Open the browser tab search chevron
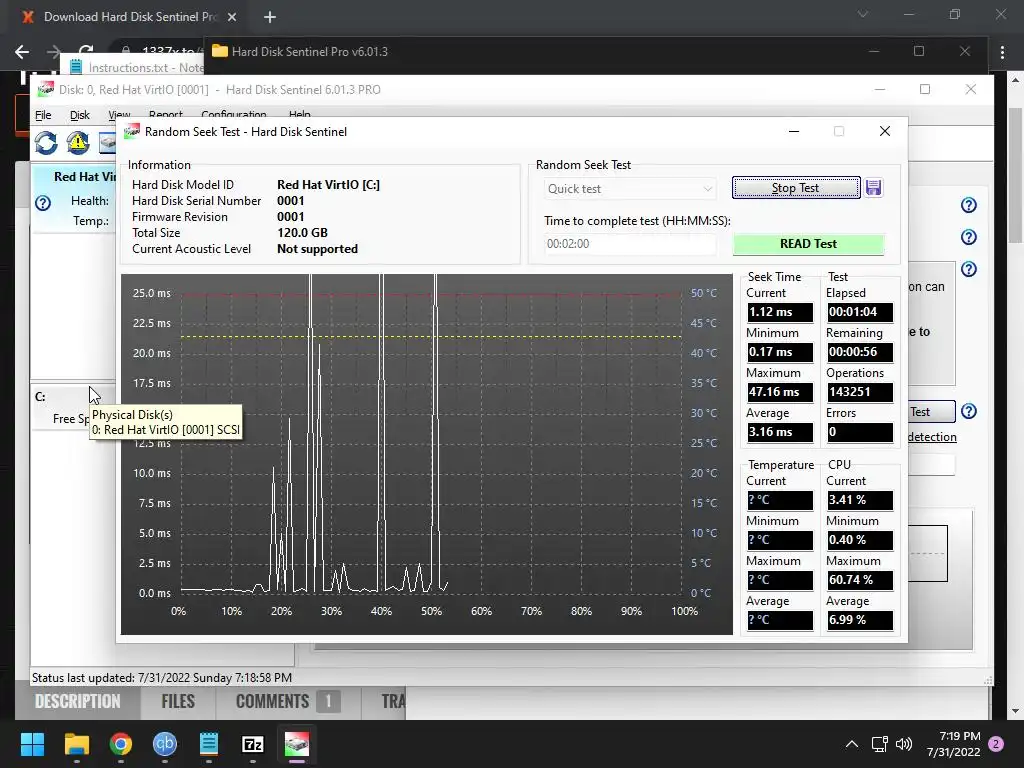This screenshot has width=1024, height=768. pos(863,14)
